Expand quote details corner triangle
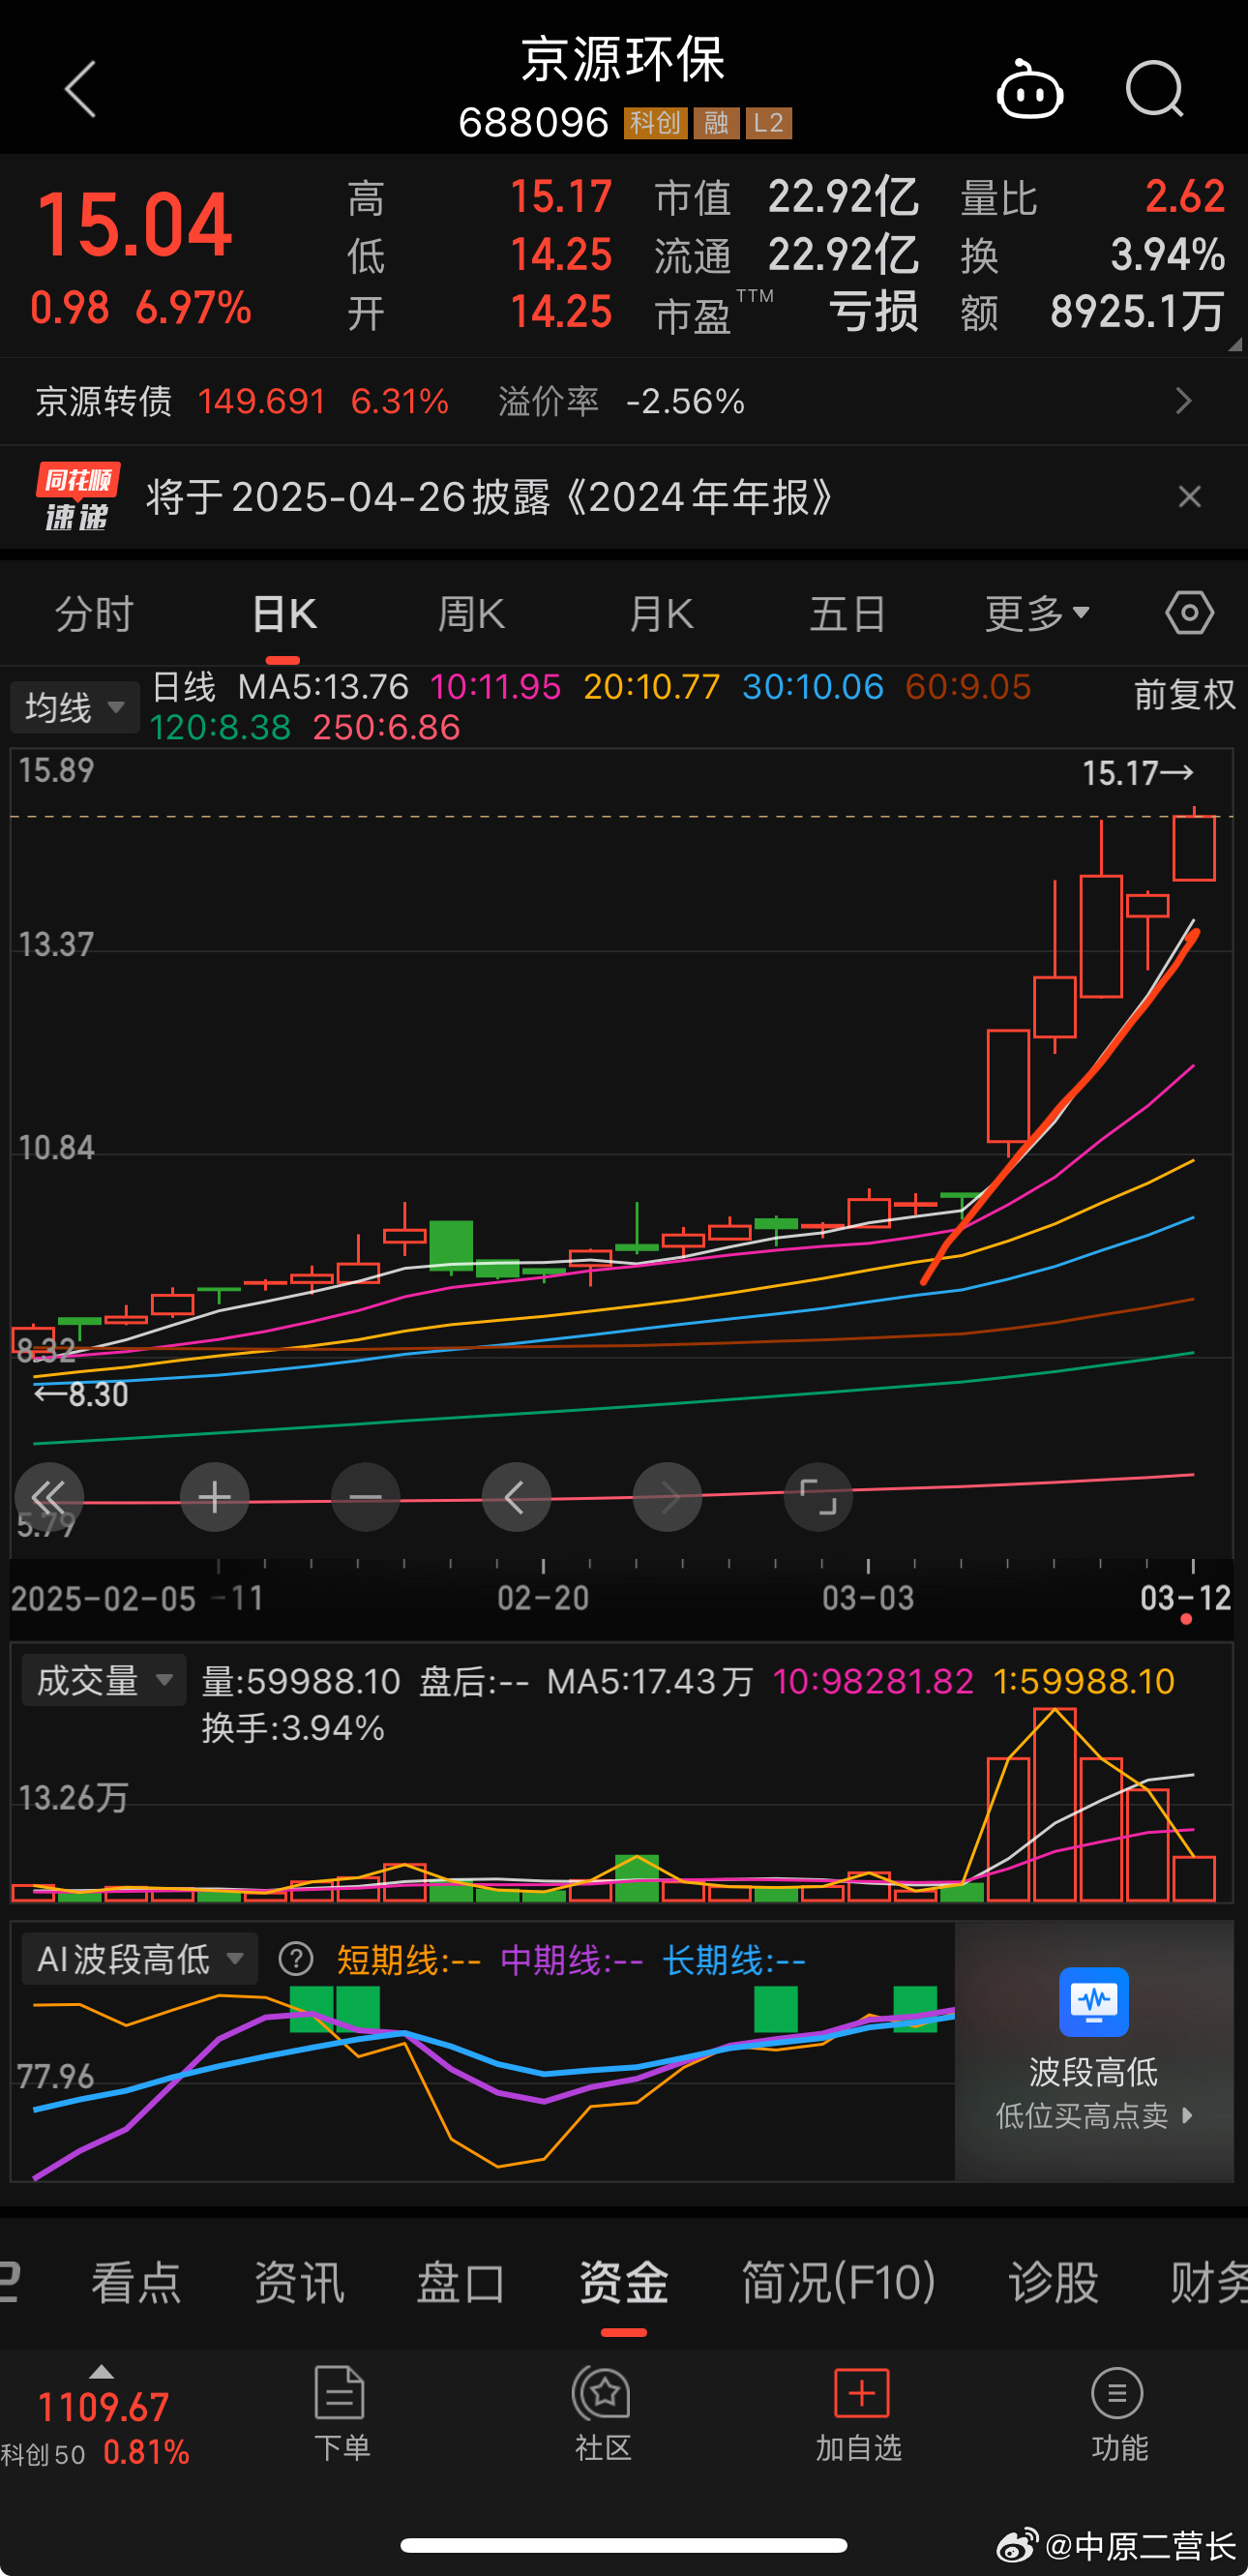Viewport: 1248px width, 2576px height. [x=1234, y=344]
